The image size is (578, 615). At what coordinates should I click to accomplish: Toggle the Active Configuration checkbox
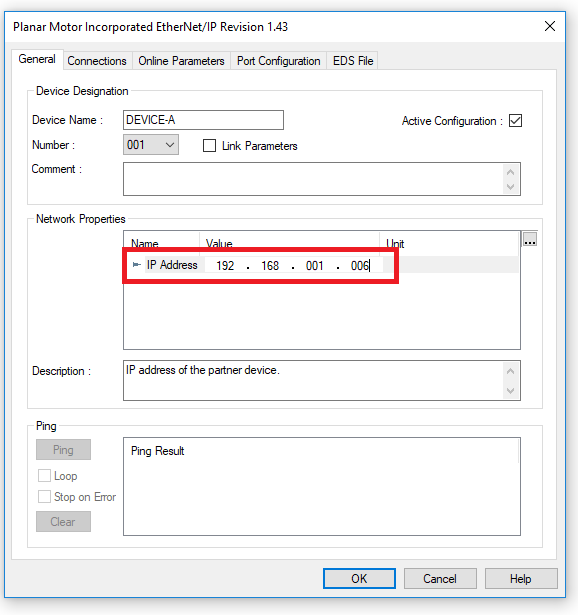[x=515, y=120]
